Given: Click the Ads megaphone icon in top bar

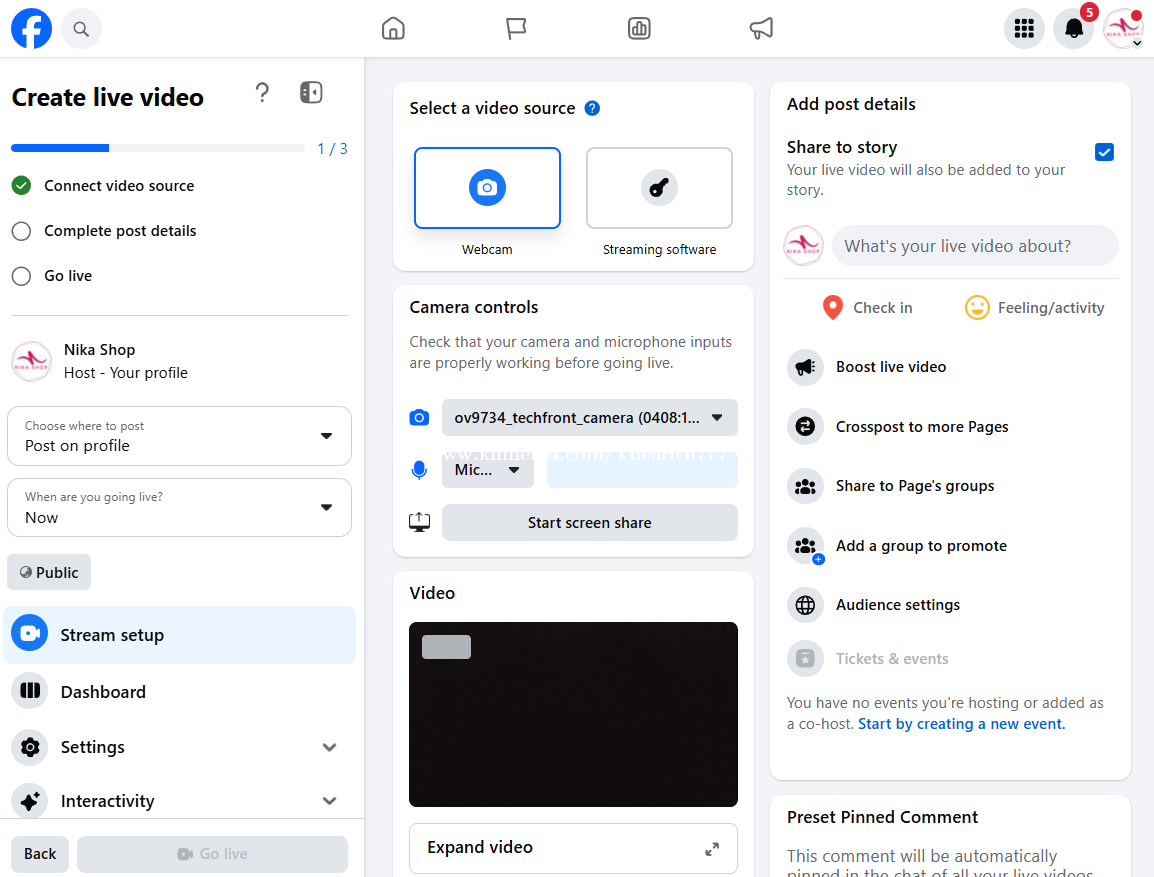Looking at the screenshot, I should pos(761,28).
